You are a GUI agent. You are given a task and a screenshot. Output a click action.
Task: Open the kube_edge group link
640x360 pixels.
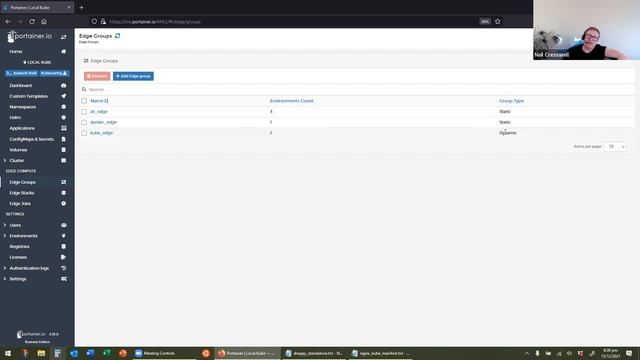pos(102,133)
